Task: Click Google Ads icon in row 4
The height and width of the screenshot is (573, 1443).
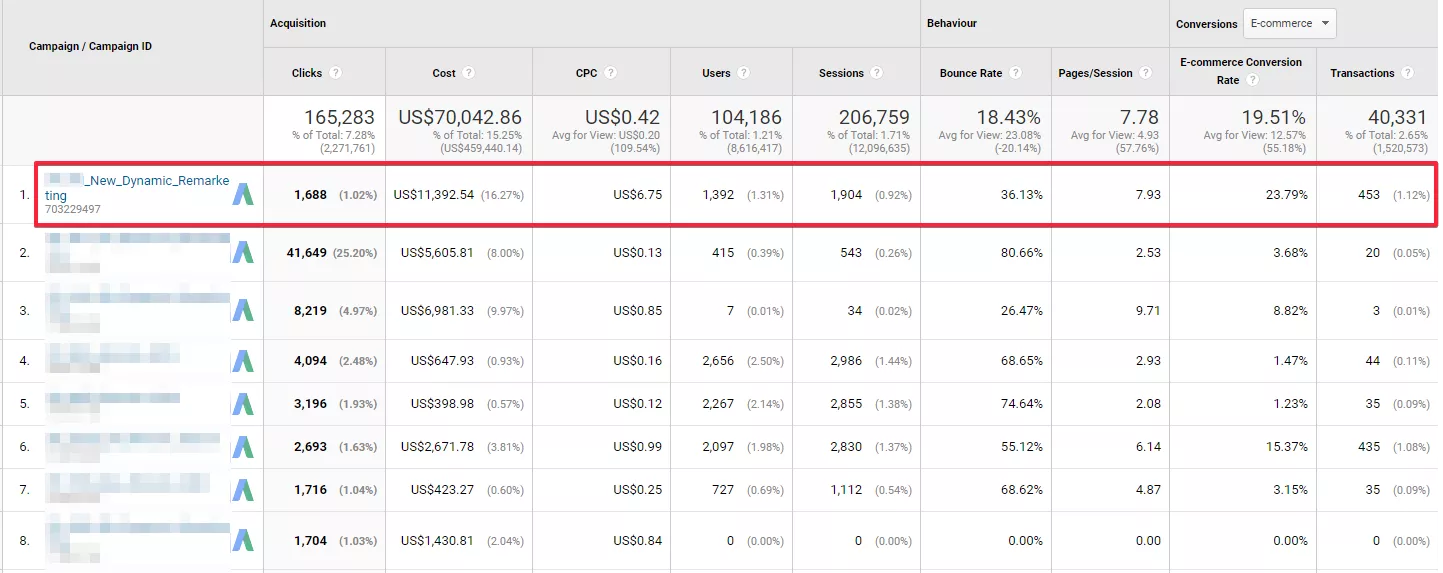Action: (x=243, y=361)
